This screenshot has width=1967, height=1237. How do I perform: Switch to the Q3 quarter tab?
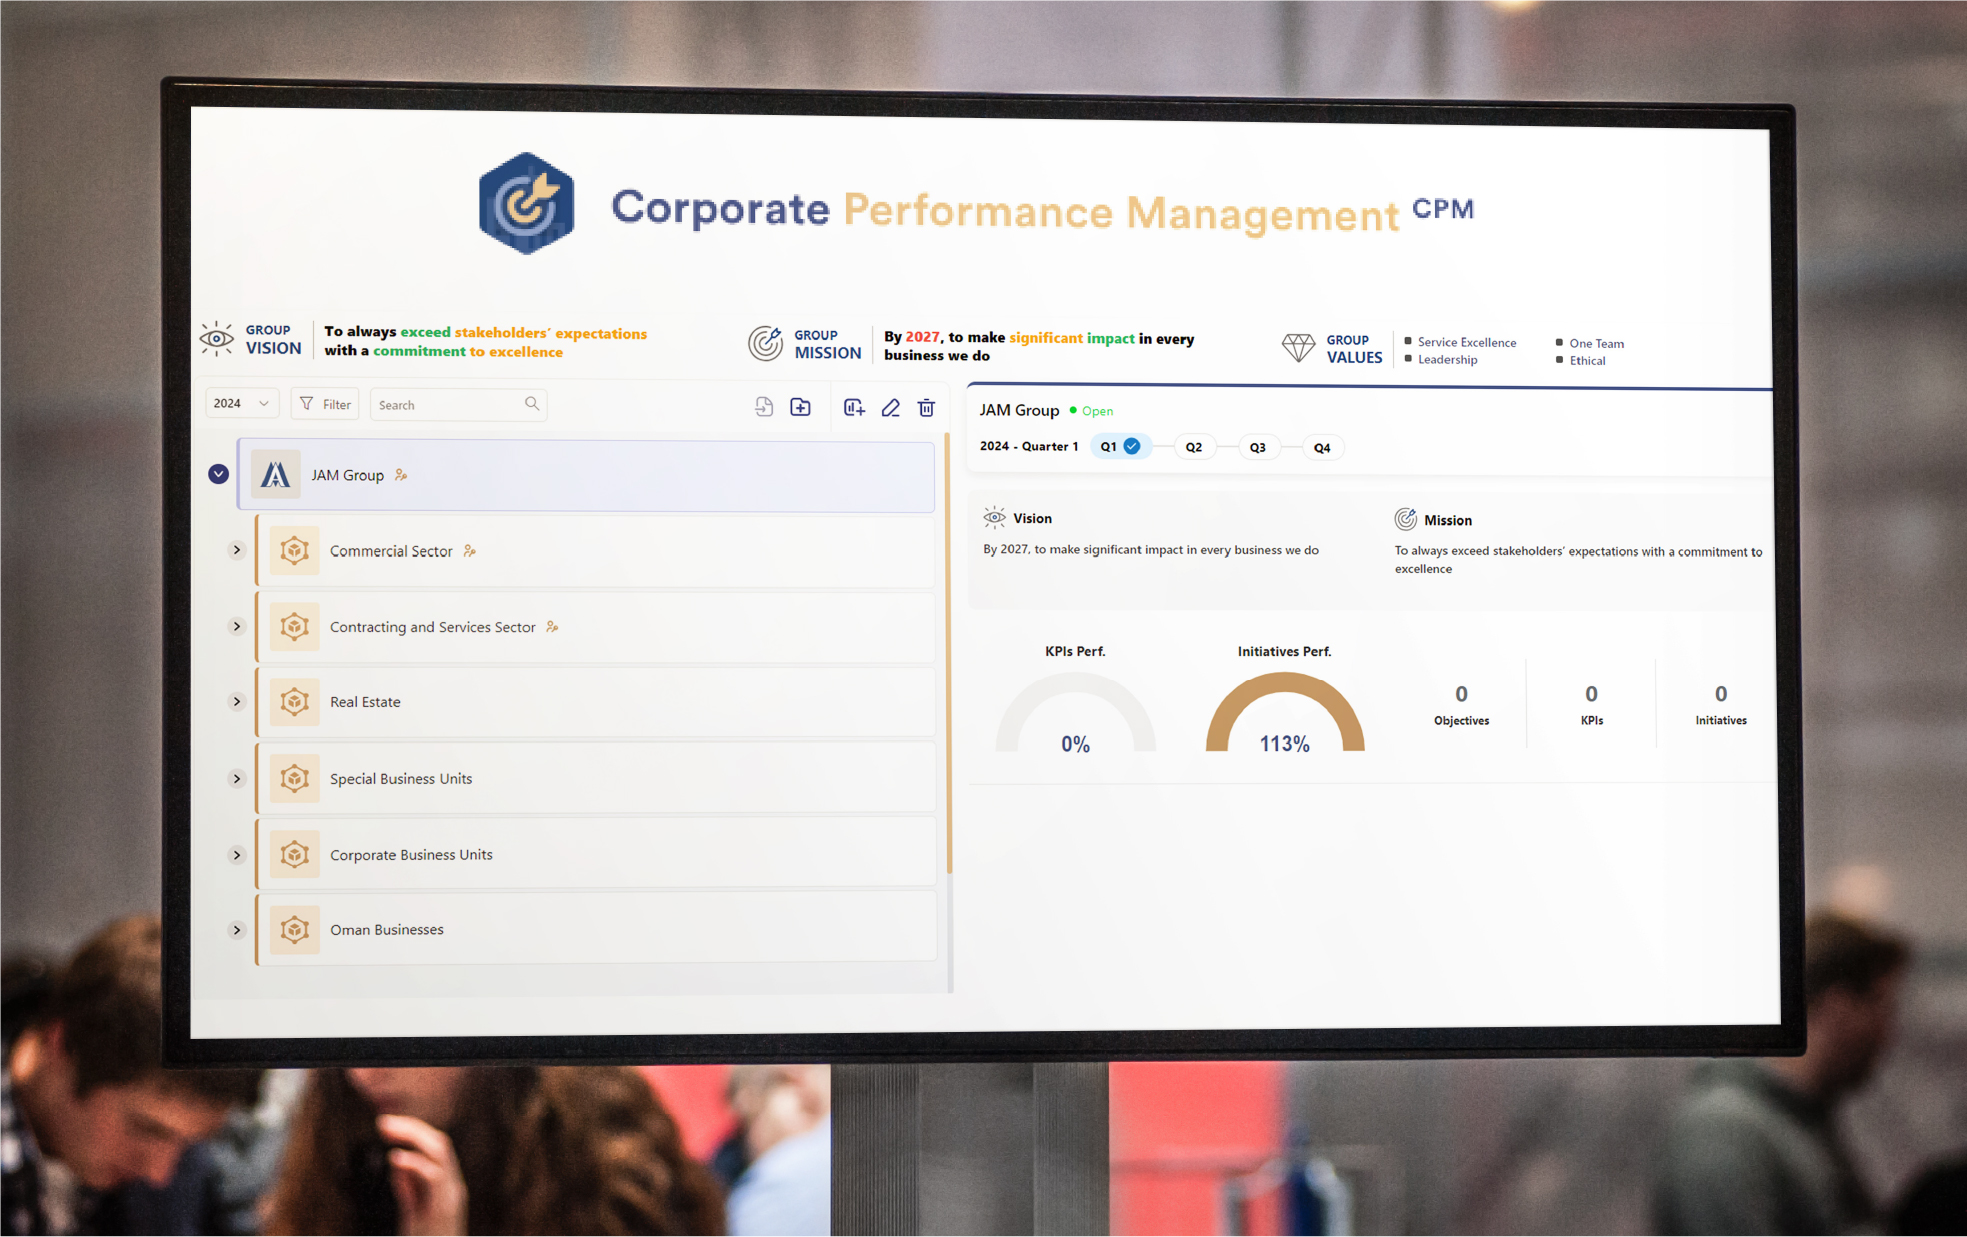pos(1258,447)
